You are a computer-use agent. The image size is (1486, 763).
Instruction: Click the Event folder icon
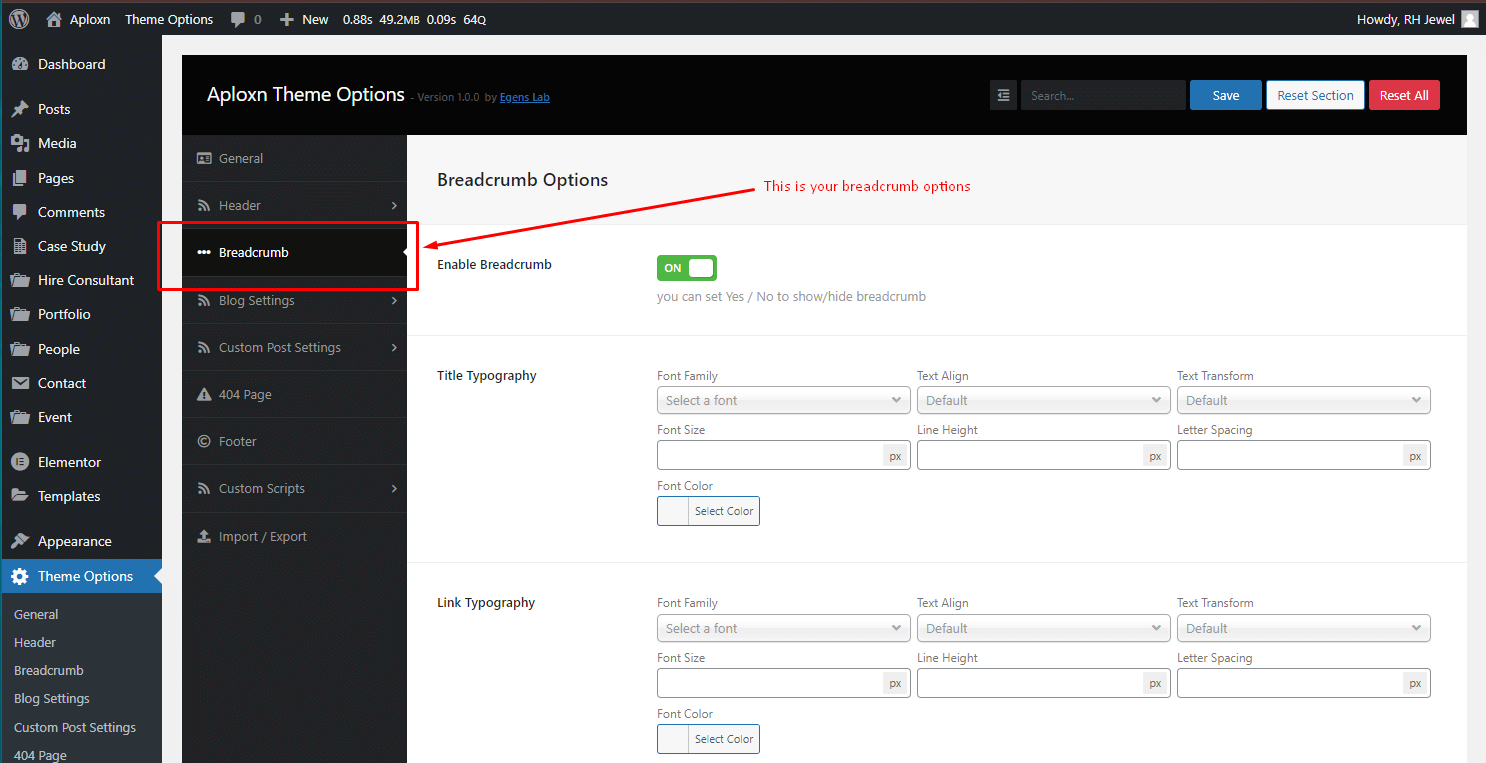click(x=20, y=417)
